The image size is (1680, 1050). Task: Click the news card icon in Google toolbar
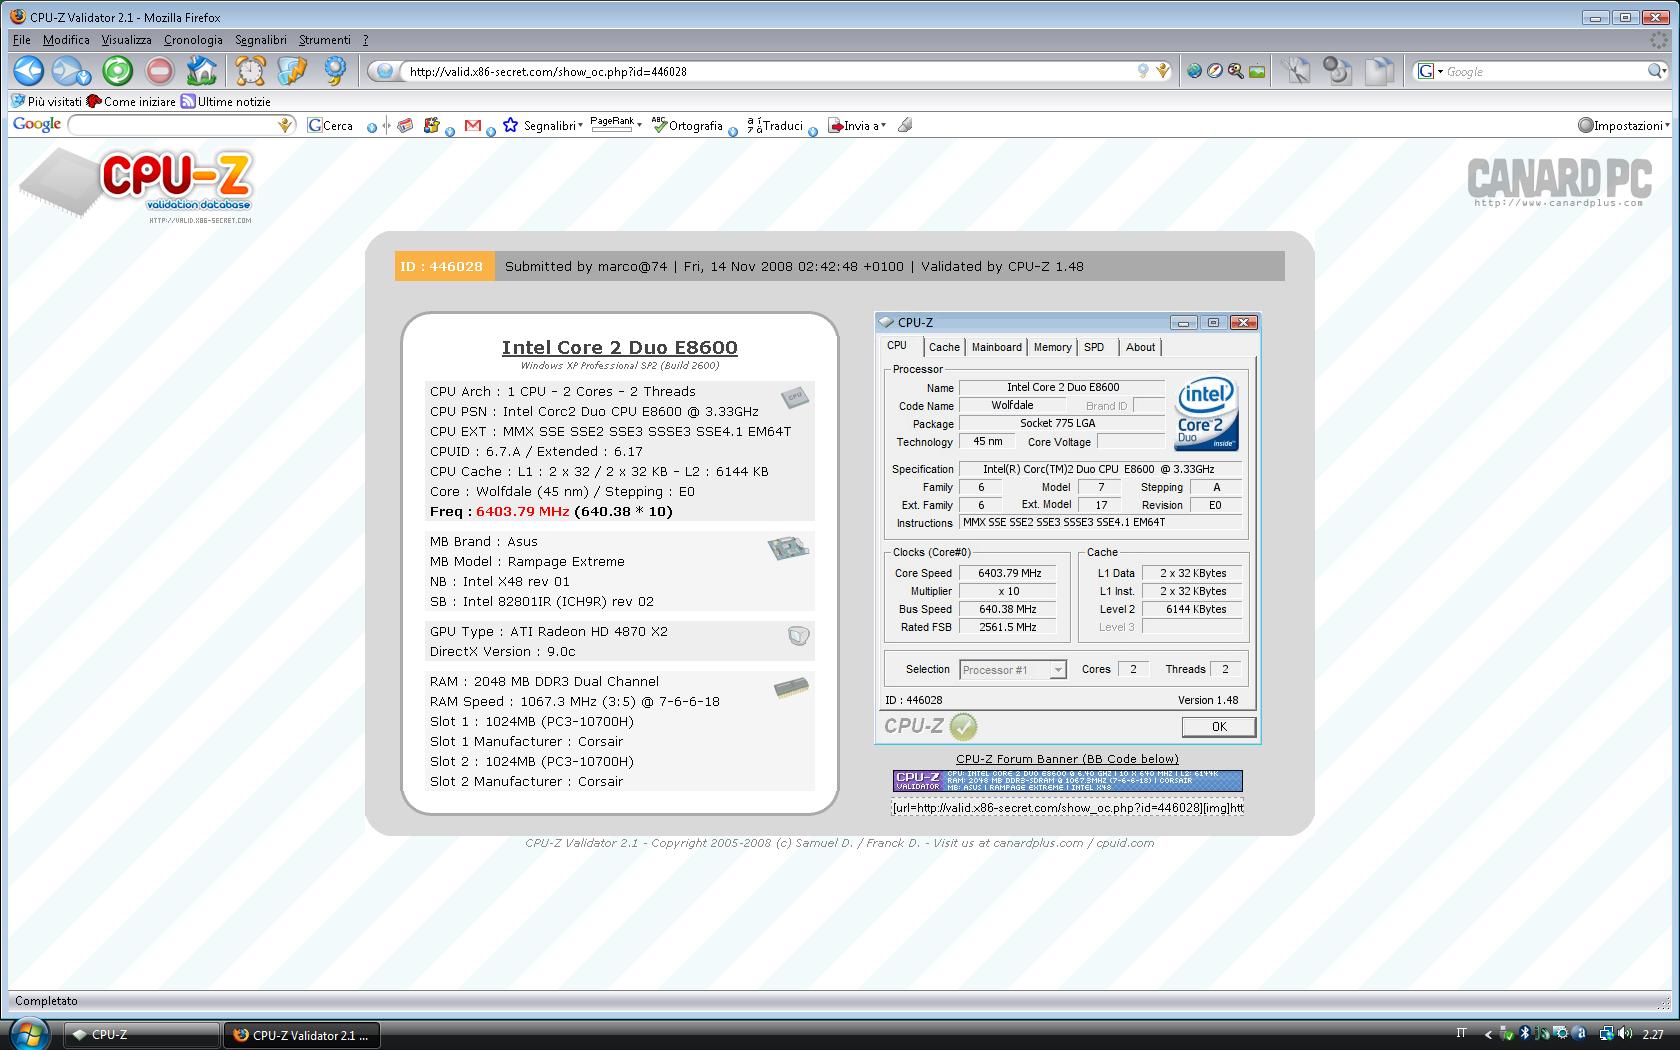tap(405, 126)
